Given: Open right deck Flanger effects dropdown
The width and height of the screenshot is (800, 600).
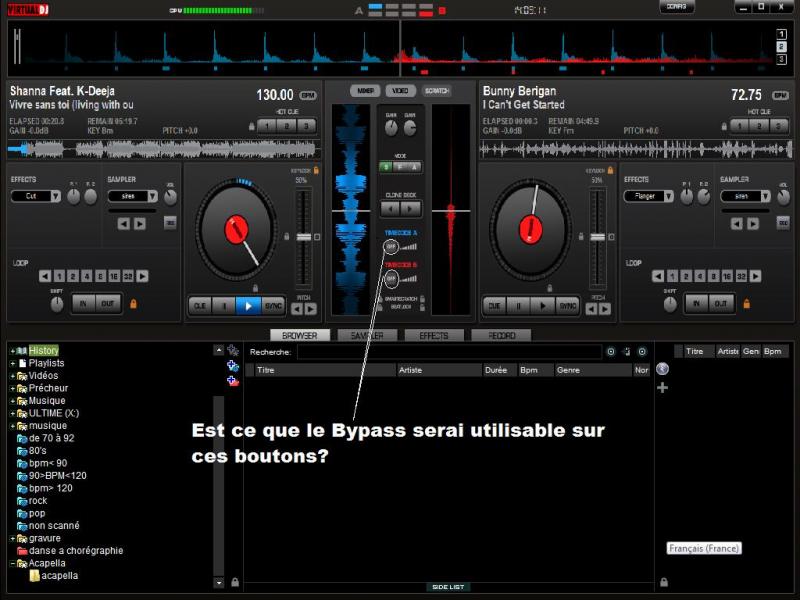Looking at the screenshot, I should (649, 197).
